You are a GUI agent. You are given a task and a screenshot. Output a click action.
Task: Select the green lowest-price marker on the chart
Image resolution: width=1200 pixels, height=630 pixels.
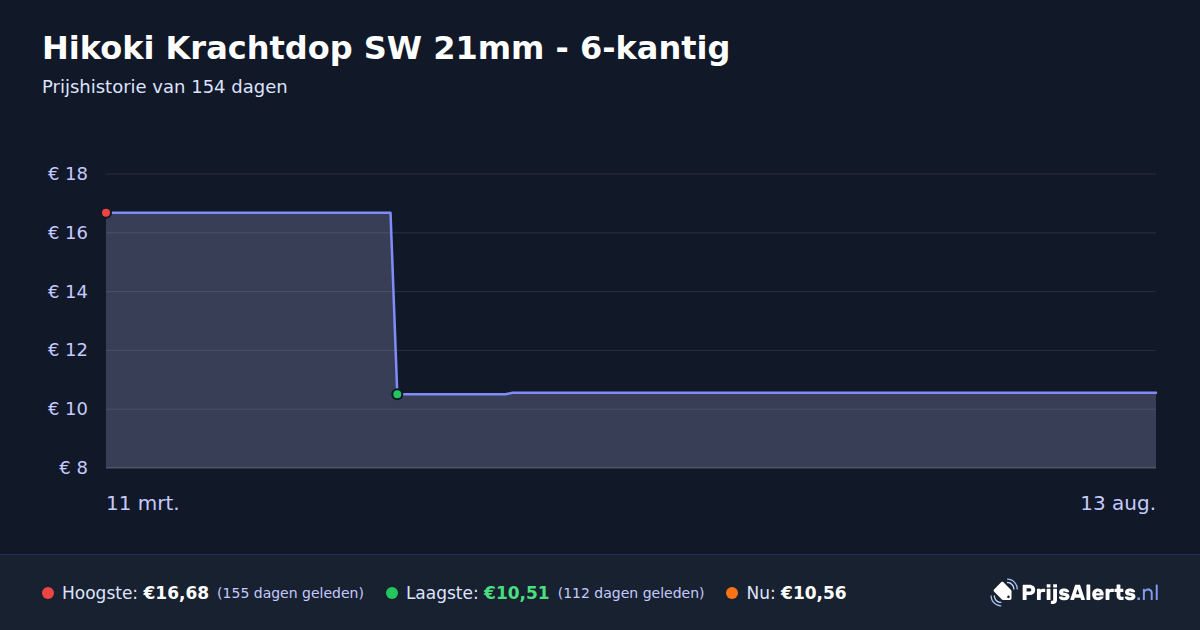[397, 394]
